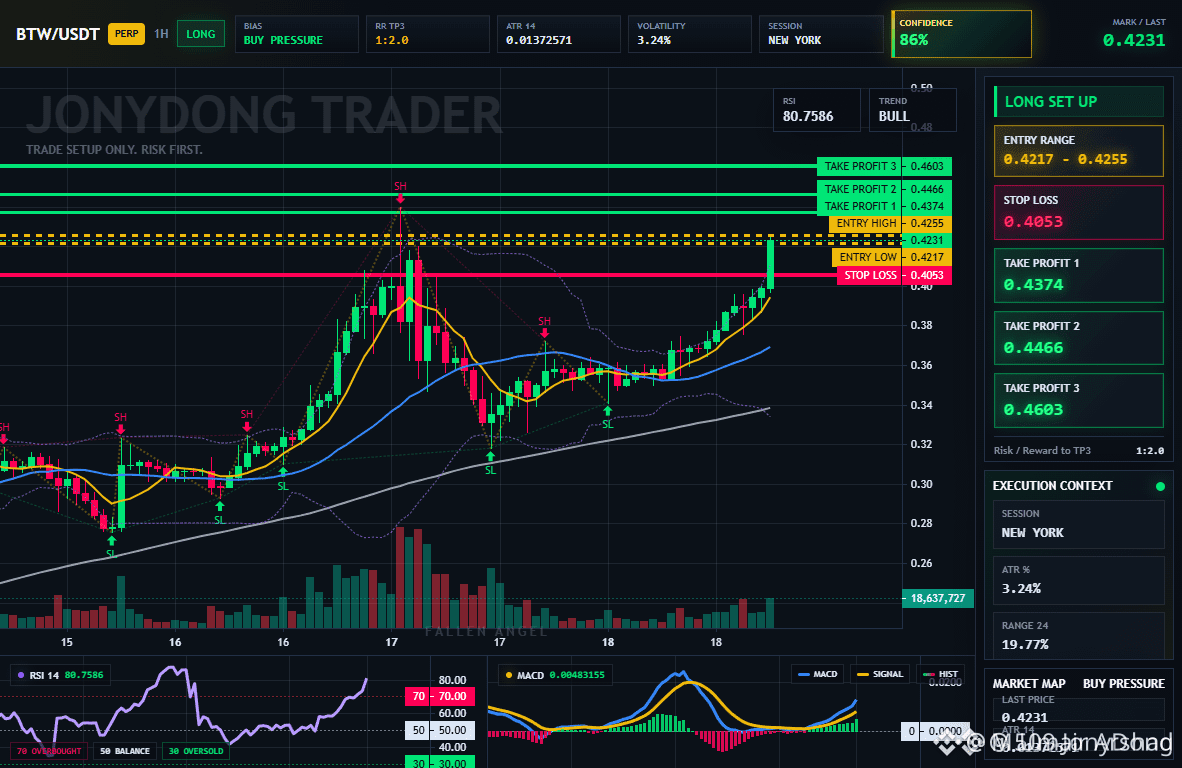Click the VOLATILITY 3.24% header card
This screenshot has height=768, width=1182.
(x=690, y=34)
